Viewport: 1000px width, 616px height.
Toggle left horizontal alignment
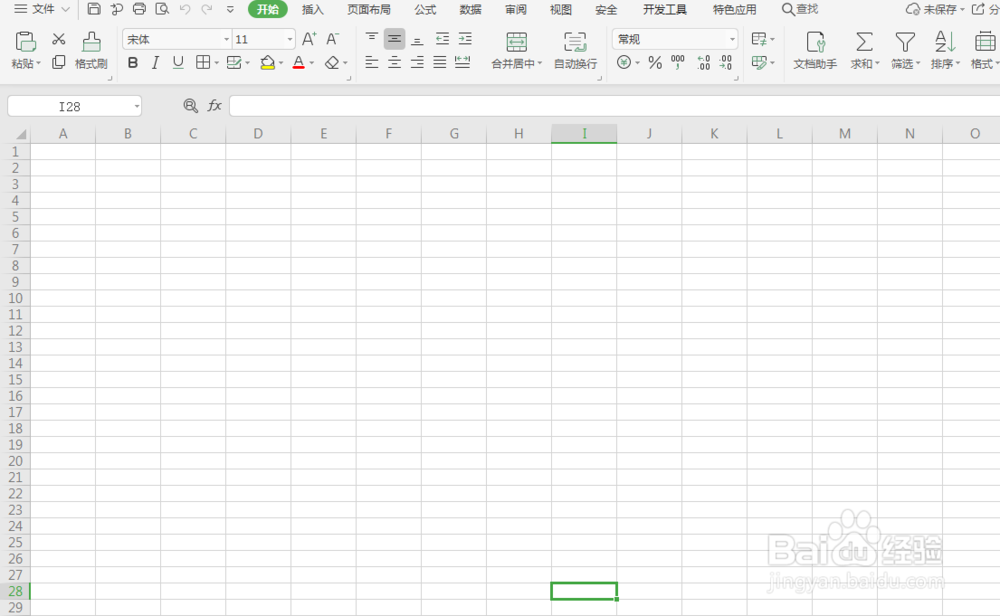click(371, 62)
